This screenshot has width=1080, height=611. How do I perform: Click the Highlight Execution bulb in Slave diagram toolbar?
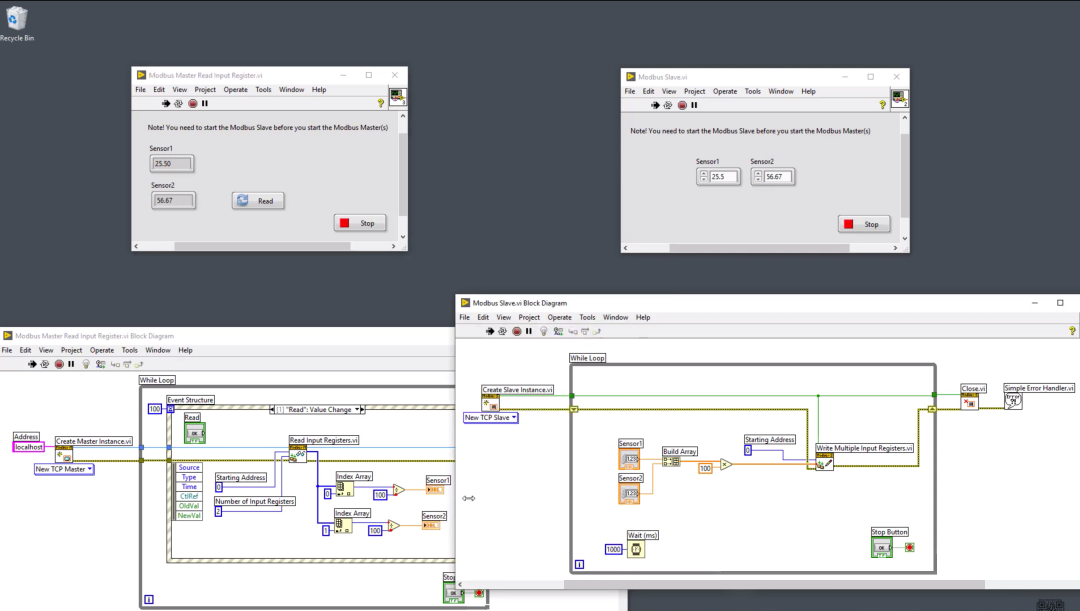543,330
